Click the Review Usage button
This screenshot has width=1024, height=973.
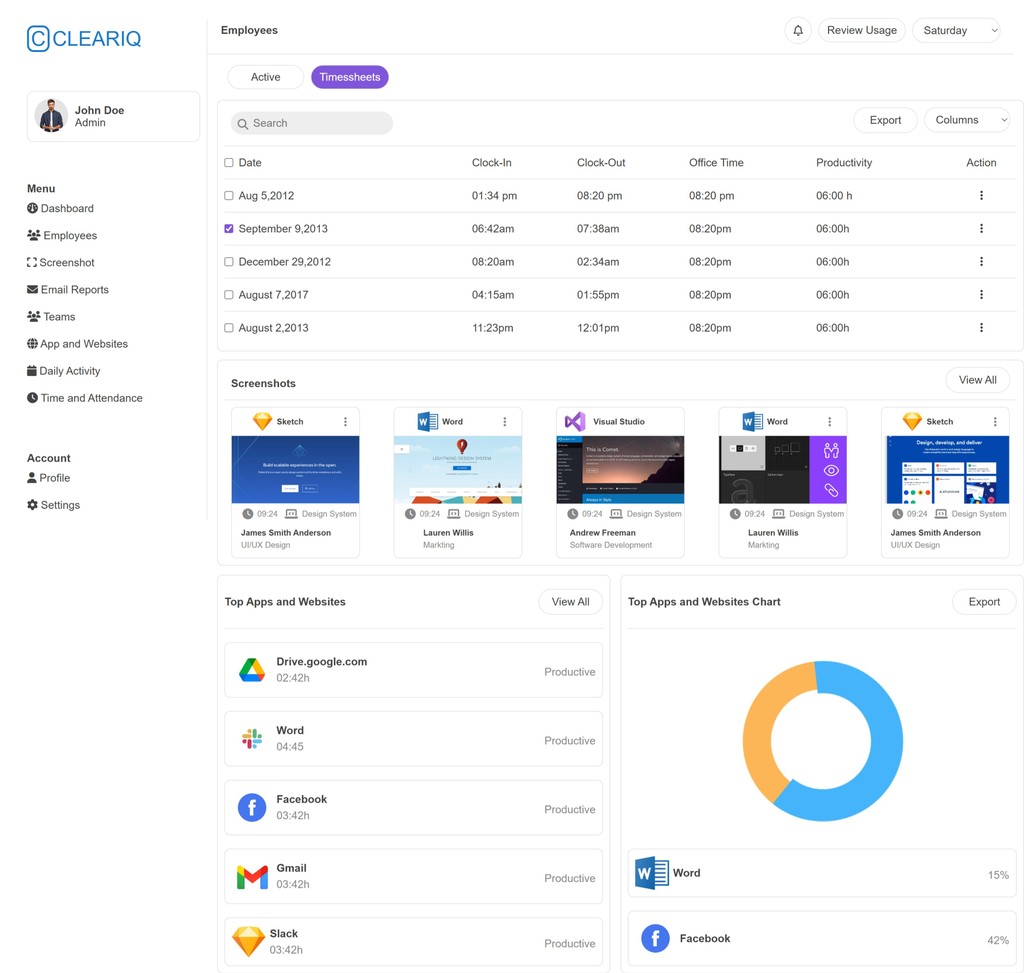coord(861,31)
